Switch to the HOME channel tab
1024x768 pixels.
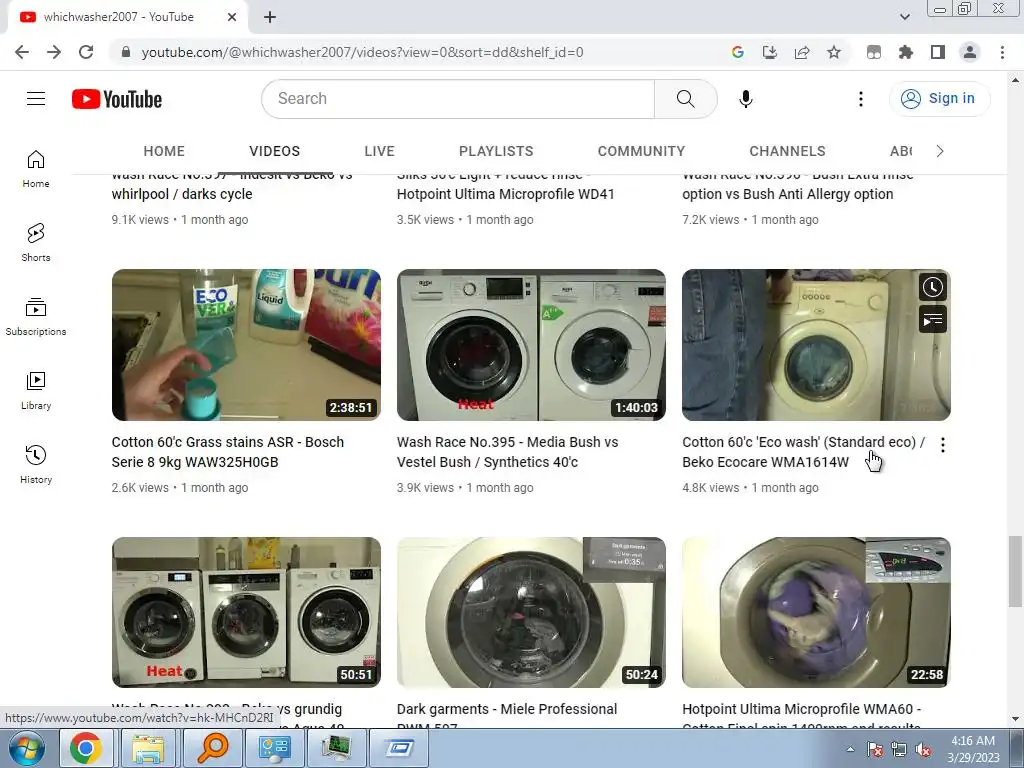164,151
